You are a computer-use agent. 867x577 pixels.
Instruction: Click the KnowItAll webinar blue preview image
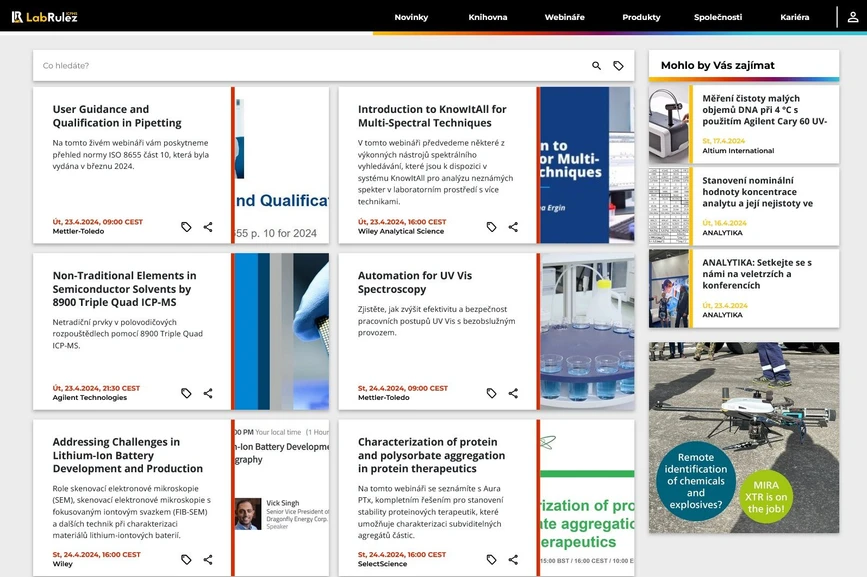[x=587, y=165]
